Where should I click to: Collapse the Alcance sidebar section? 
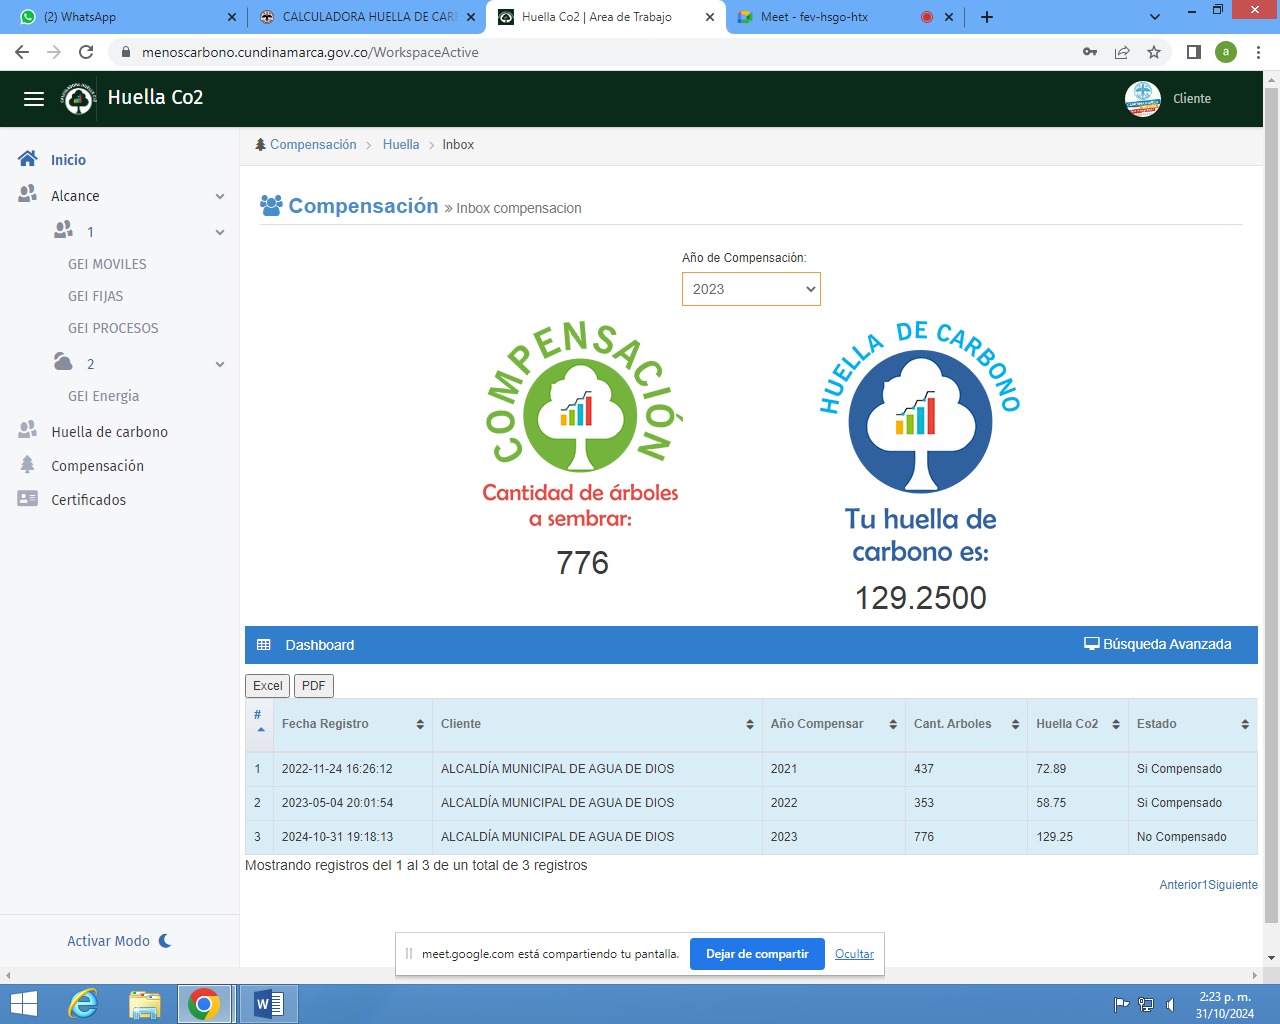[x=220, y=196]
